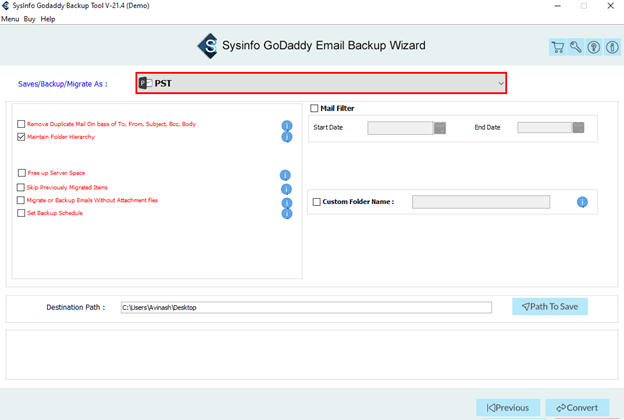624x420 pixels.
Task: Click the Path To Save button
Action: (x=550, y=307)
